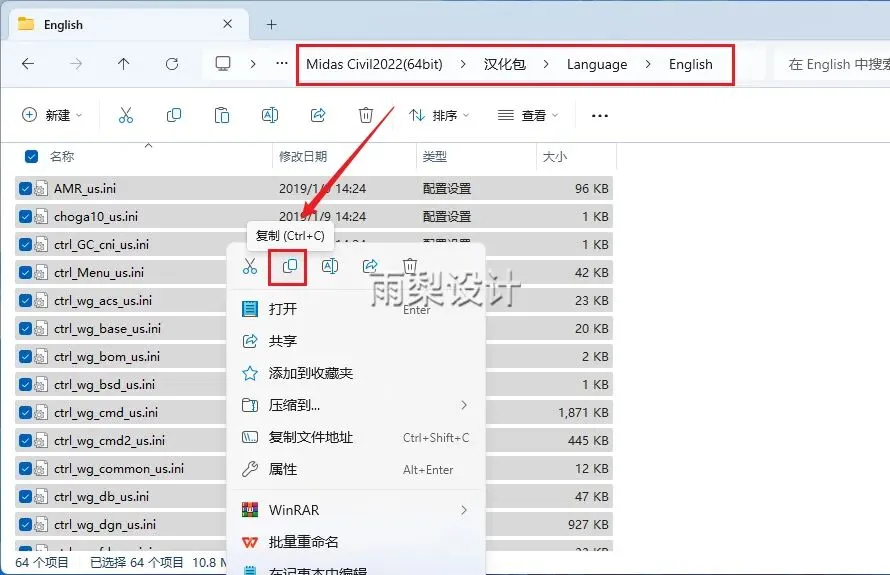Choose 添加到收藏夹 menu entry

(x=356, y=373)
